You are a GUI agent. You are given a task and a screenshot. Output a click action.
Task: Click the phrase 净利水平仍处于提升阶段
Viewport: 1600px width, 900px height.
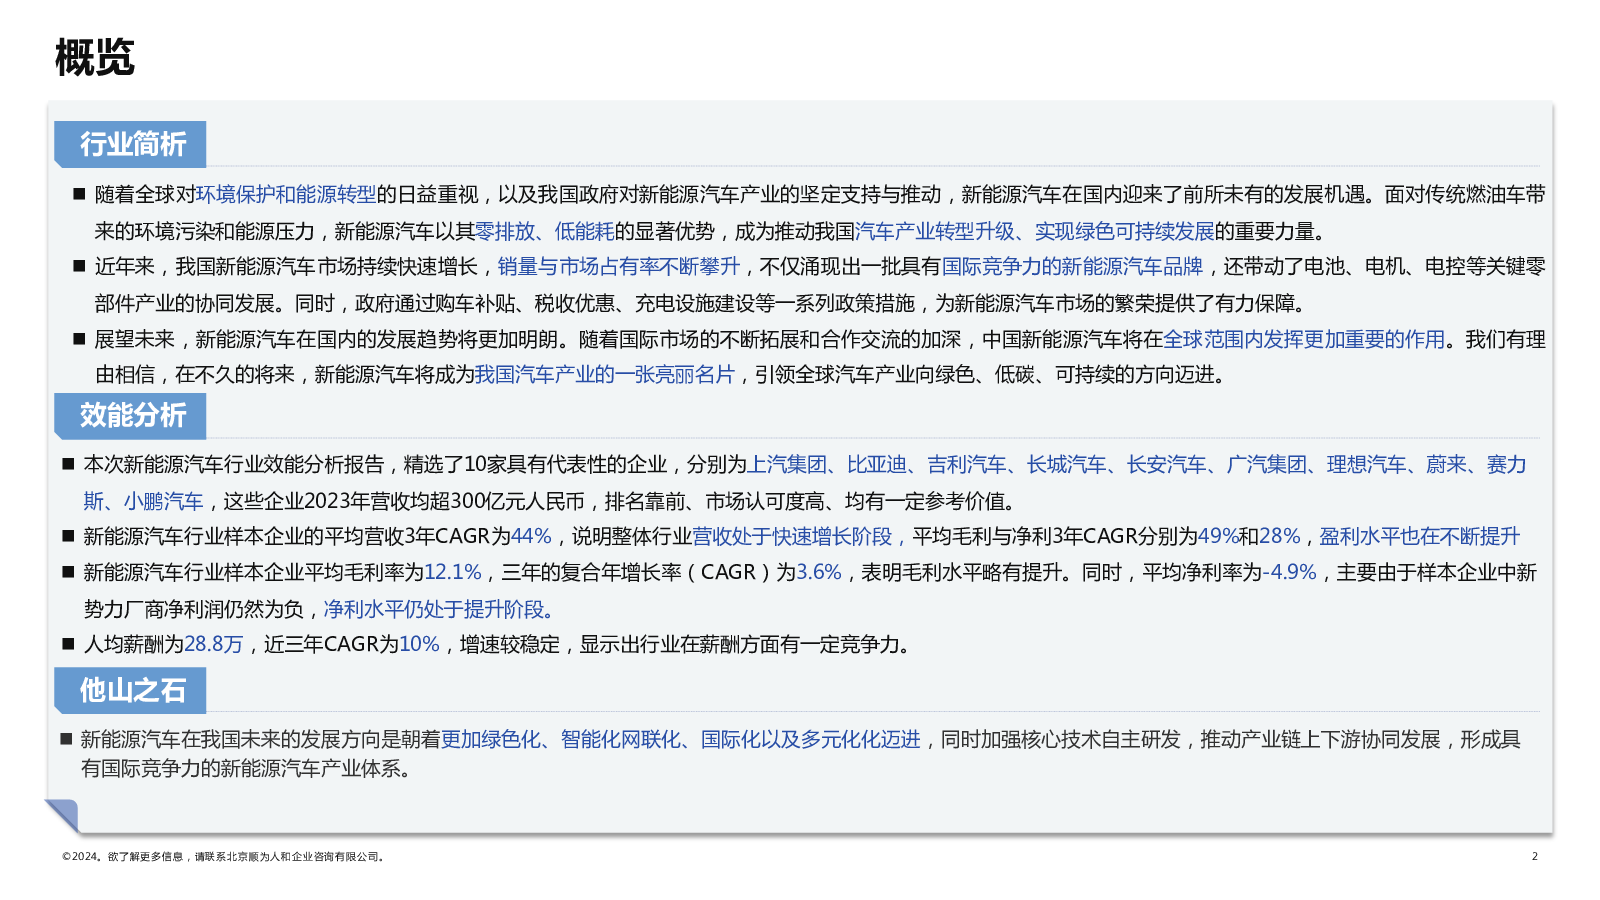434,609
